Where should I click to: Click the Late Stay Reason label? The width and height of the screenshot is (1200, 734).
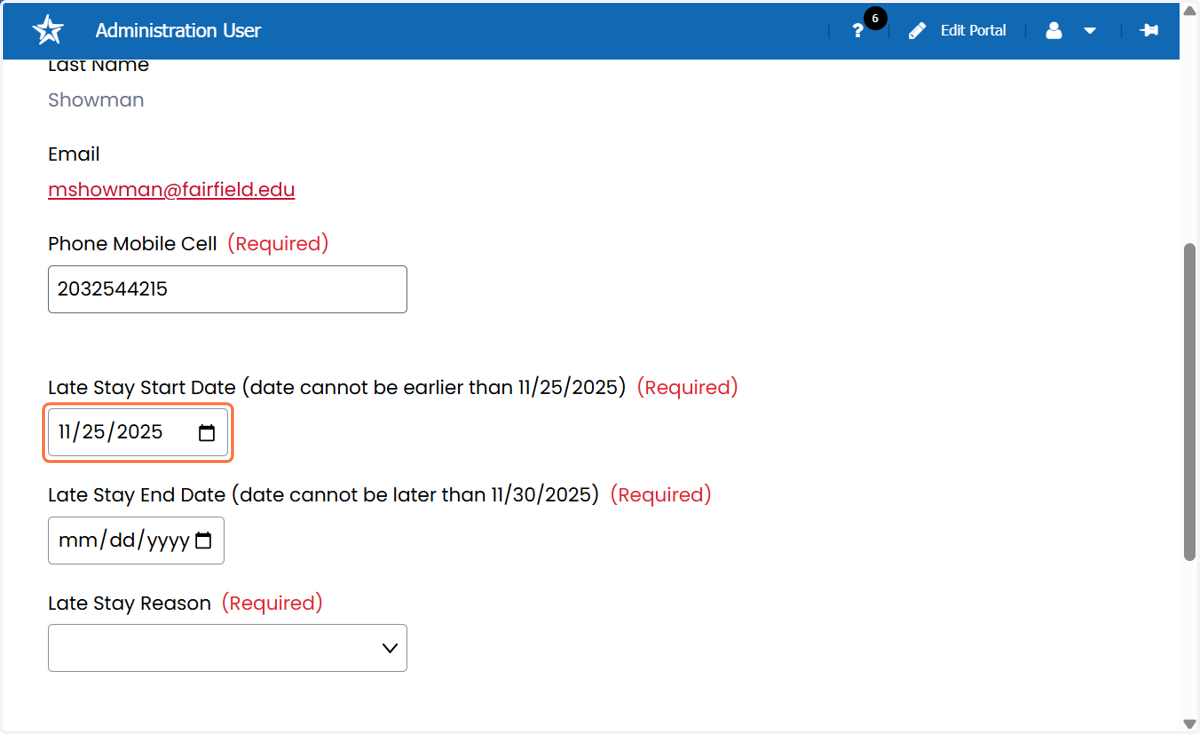pos(130,603)
